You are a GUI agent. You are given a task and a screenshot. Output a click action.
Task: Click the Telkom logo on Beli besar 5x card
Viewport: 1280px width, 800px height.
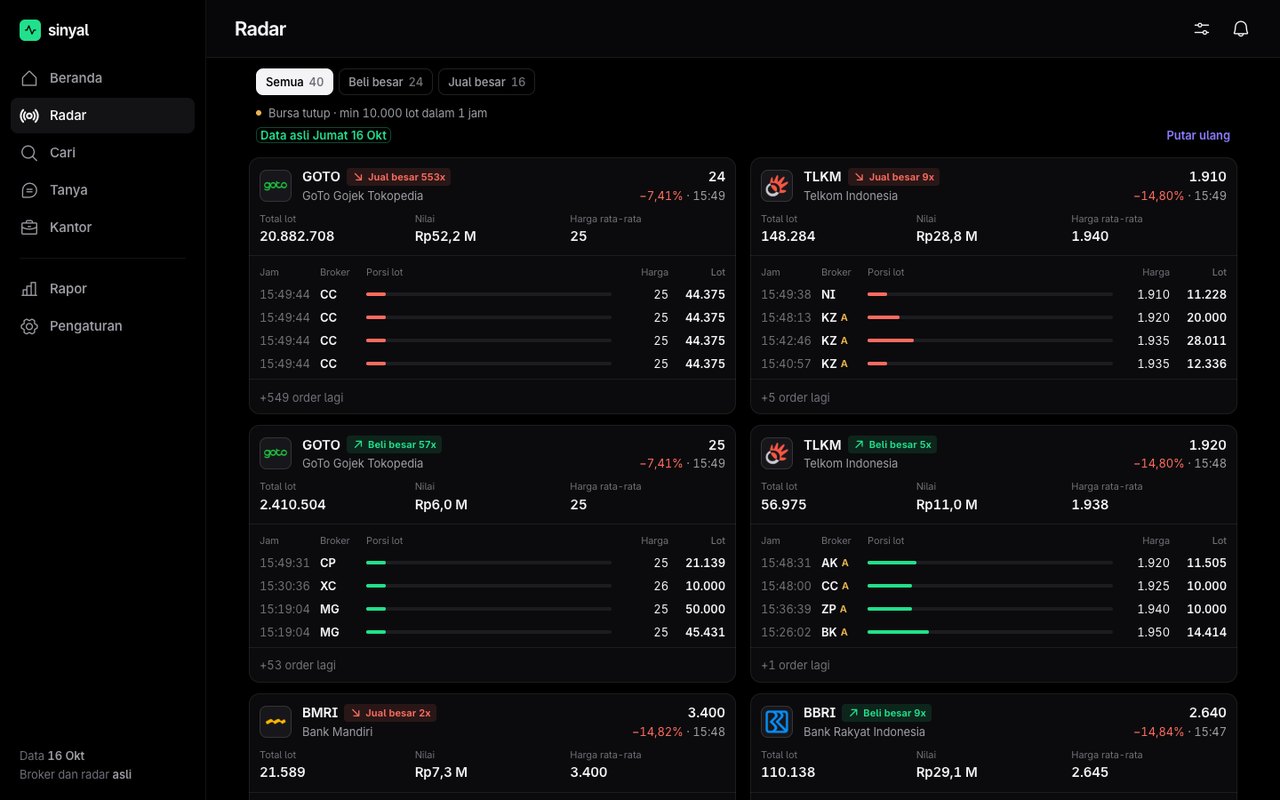(x=776, y=453)
